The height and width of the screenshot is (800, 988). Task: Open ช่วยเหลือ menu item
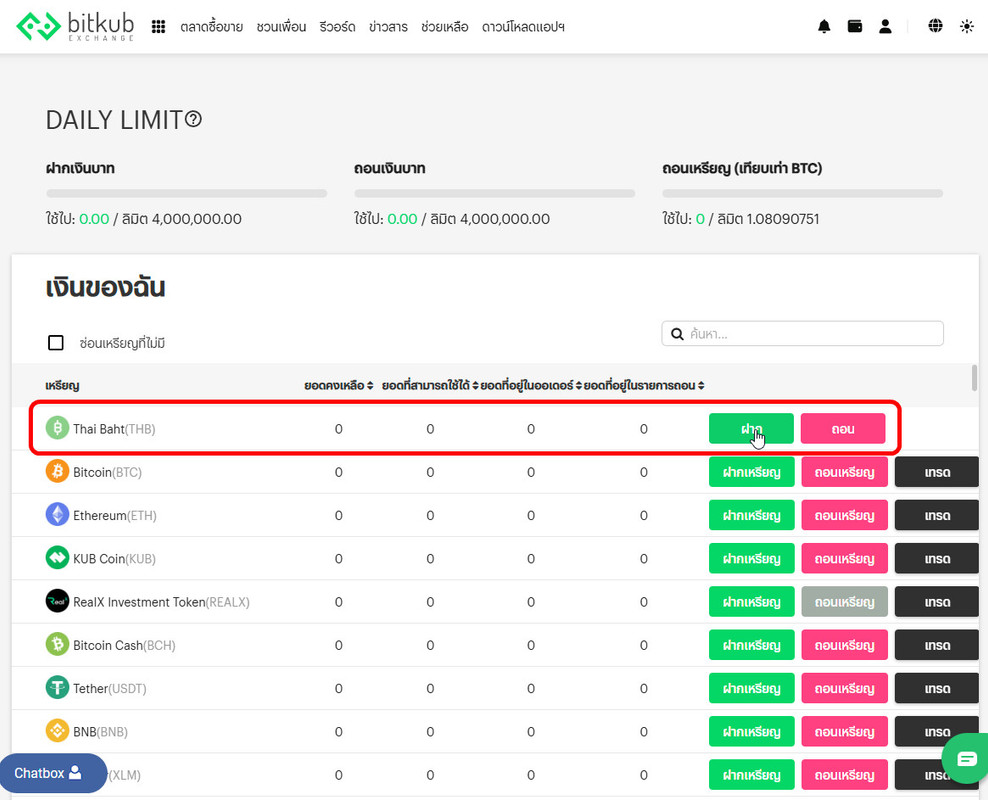pos(445,27)
